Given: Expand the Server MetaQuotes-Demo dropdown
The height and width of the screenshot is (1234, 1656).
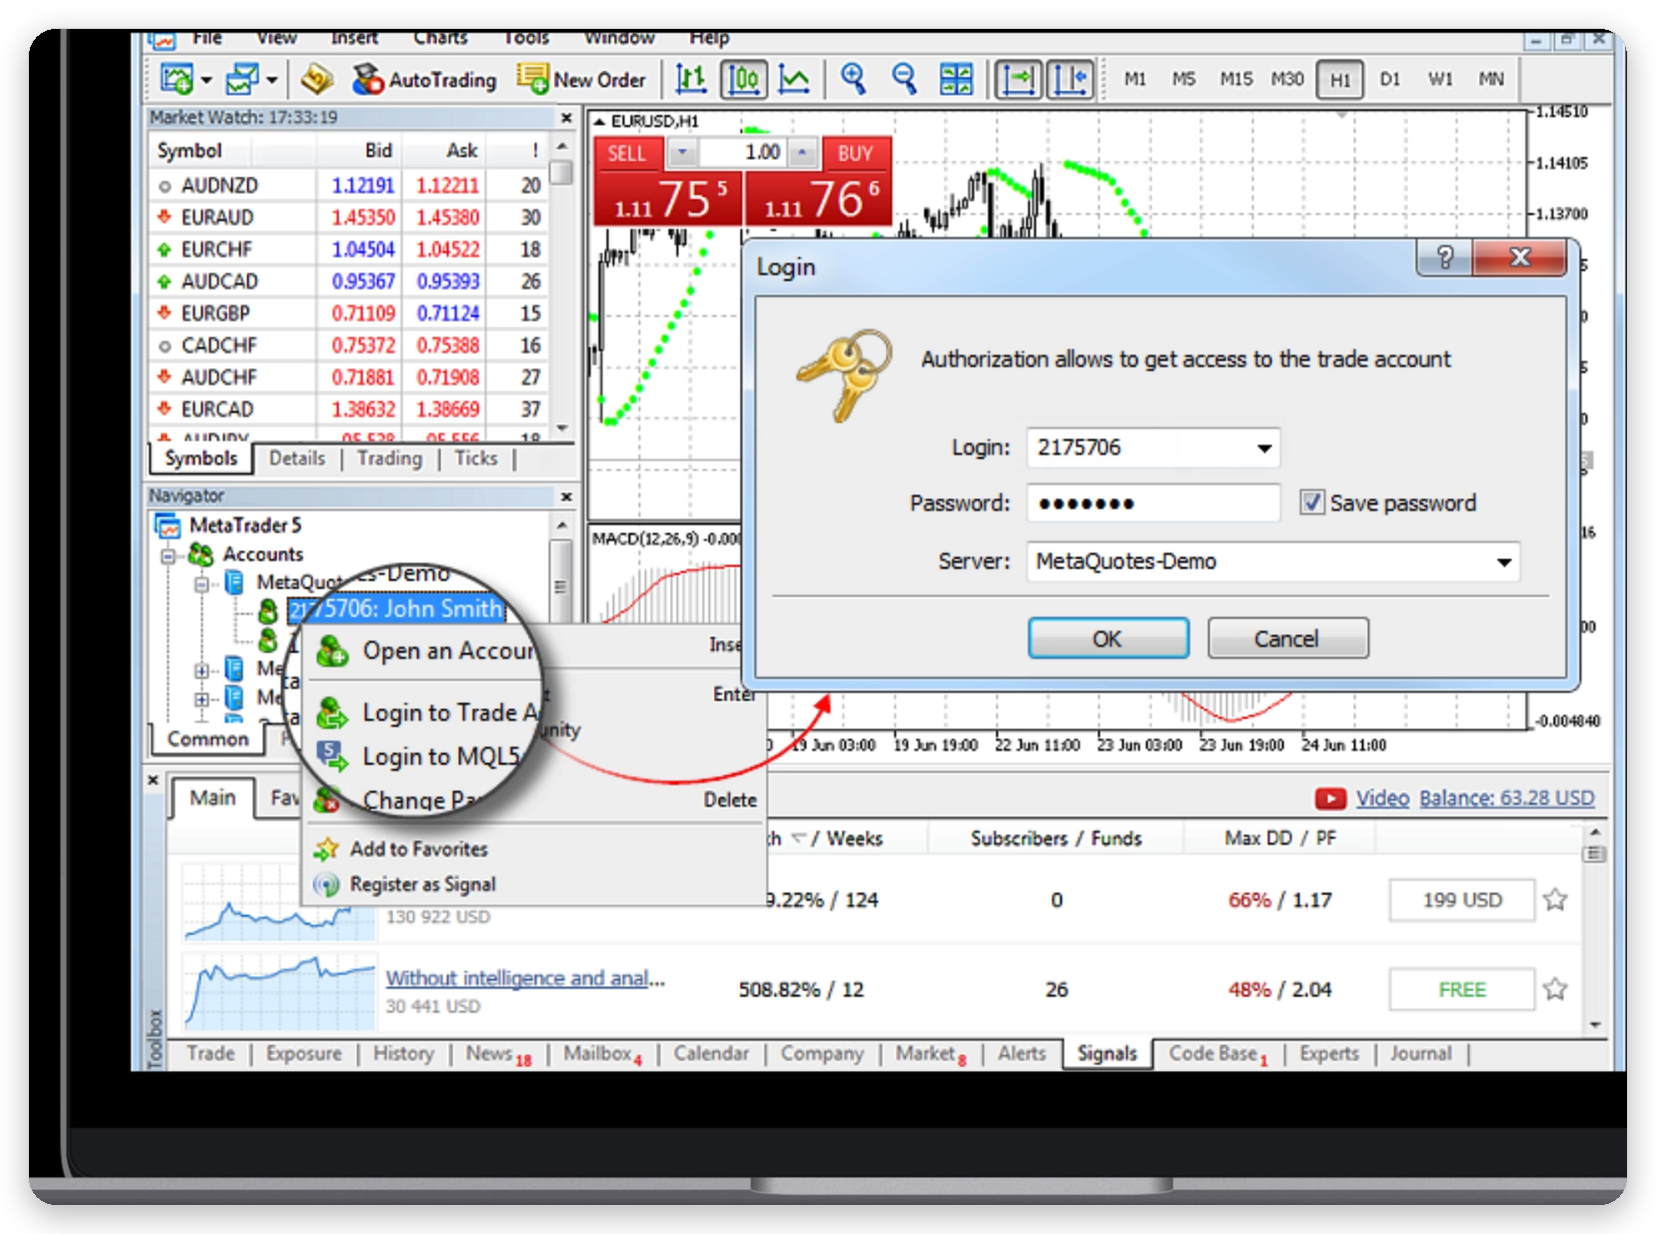Looking at the screenshot, I should (x=1503, y=562).
